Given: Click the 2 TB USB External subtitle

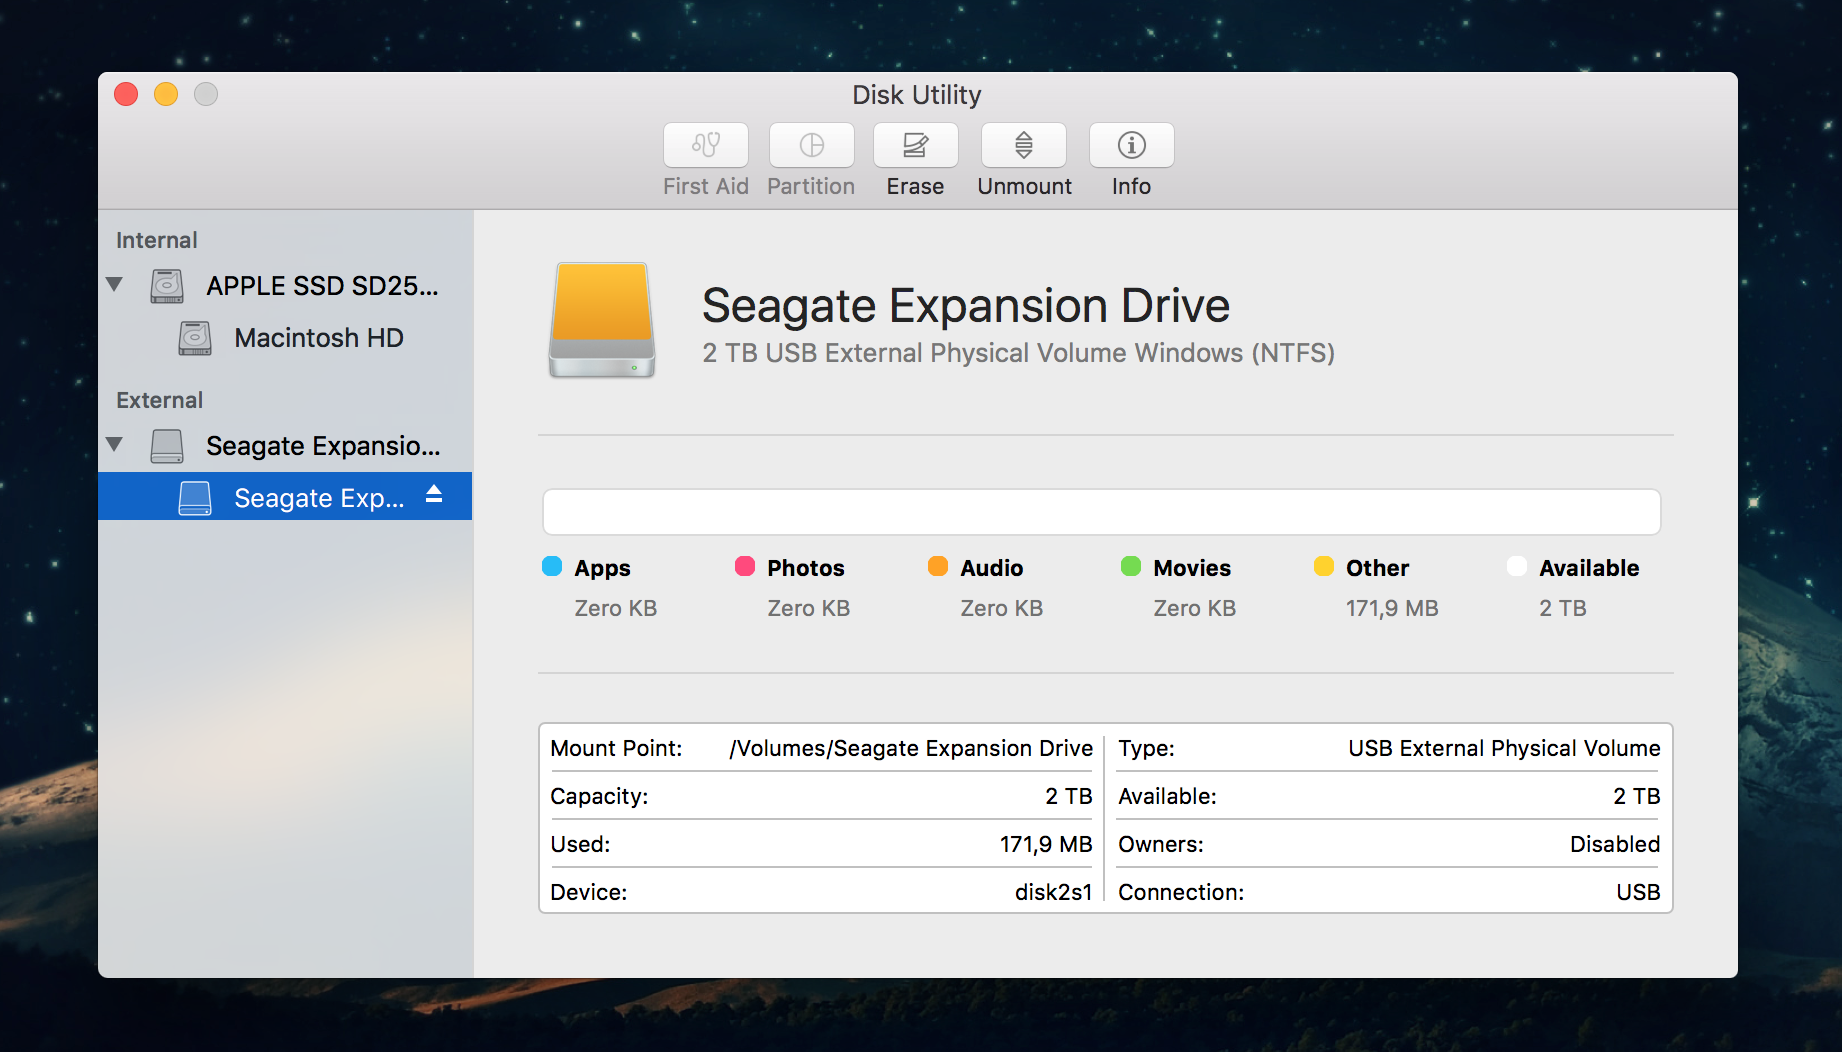Looking at the screenshot, I should point(1018,353).
